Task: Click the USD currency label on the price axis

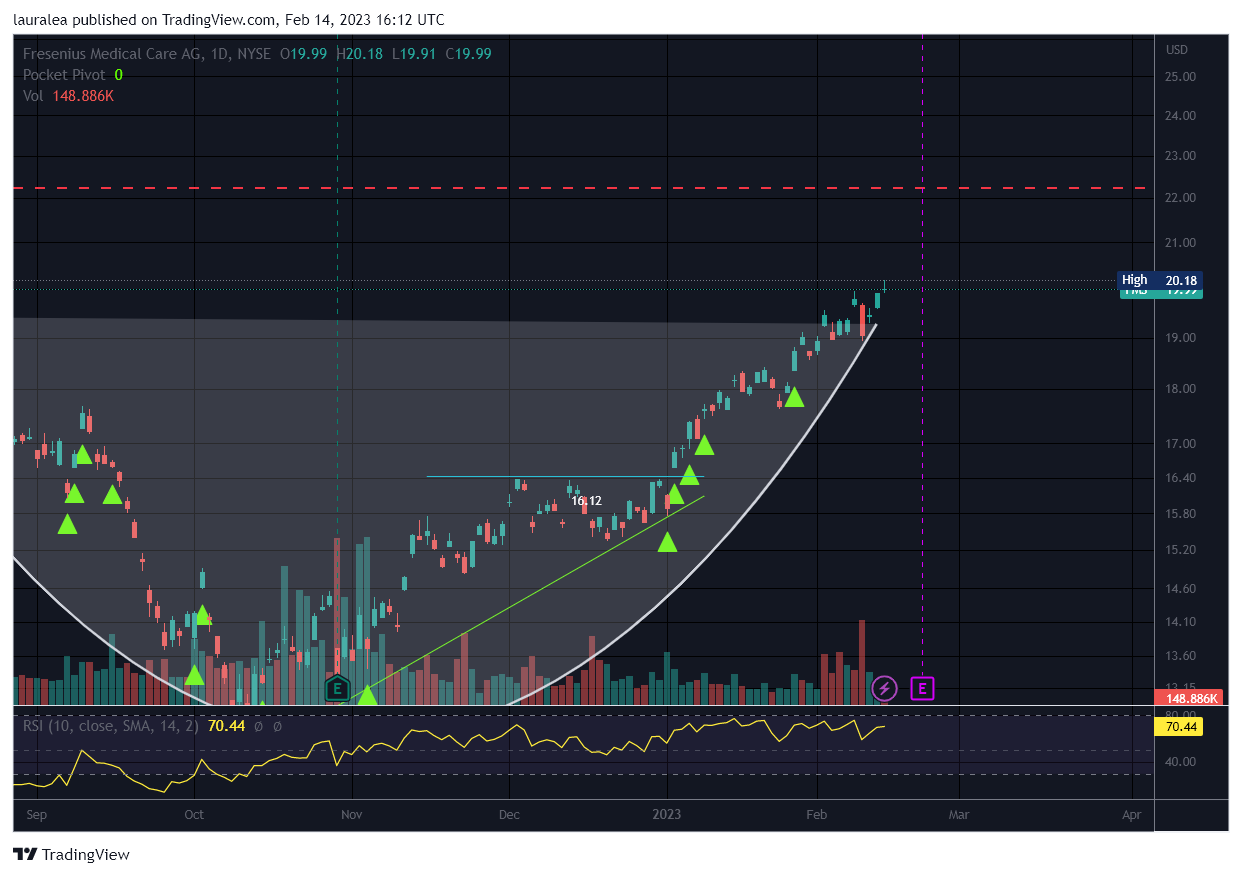Action: point(1177,50)
